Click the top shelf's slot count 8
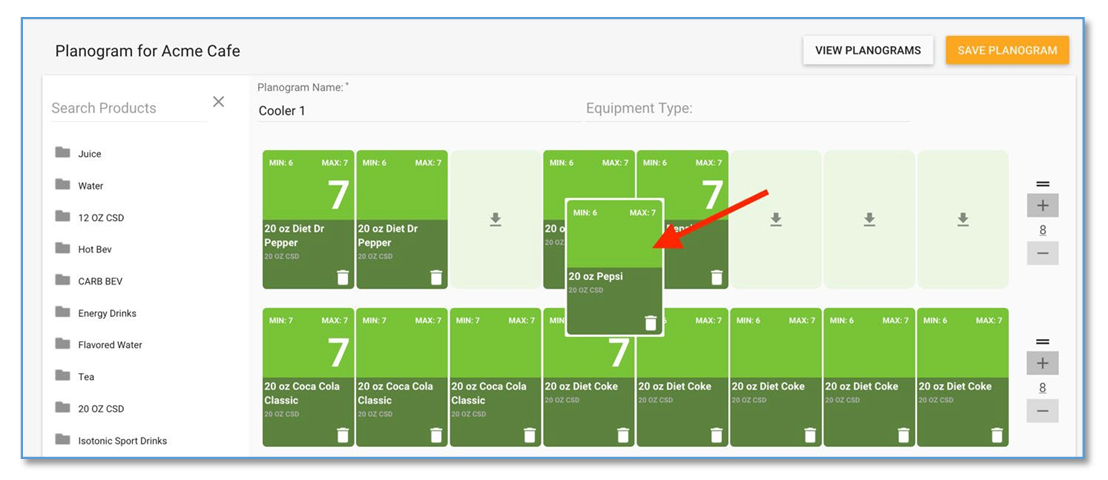 pos(1042,230)
